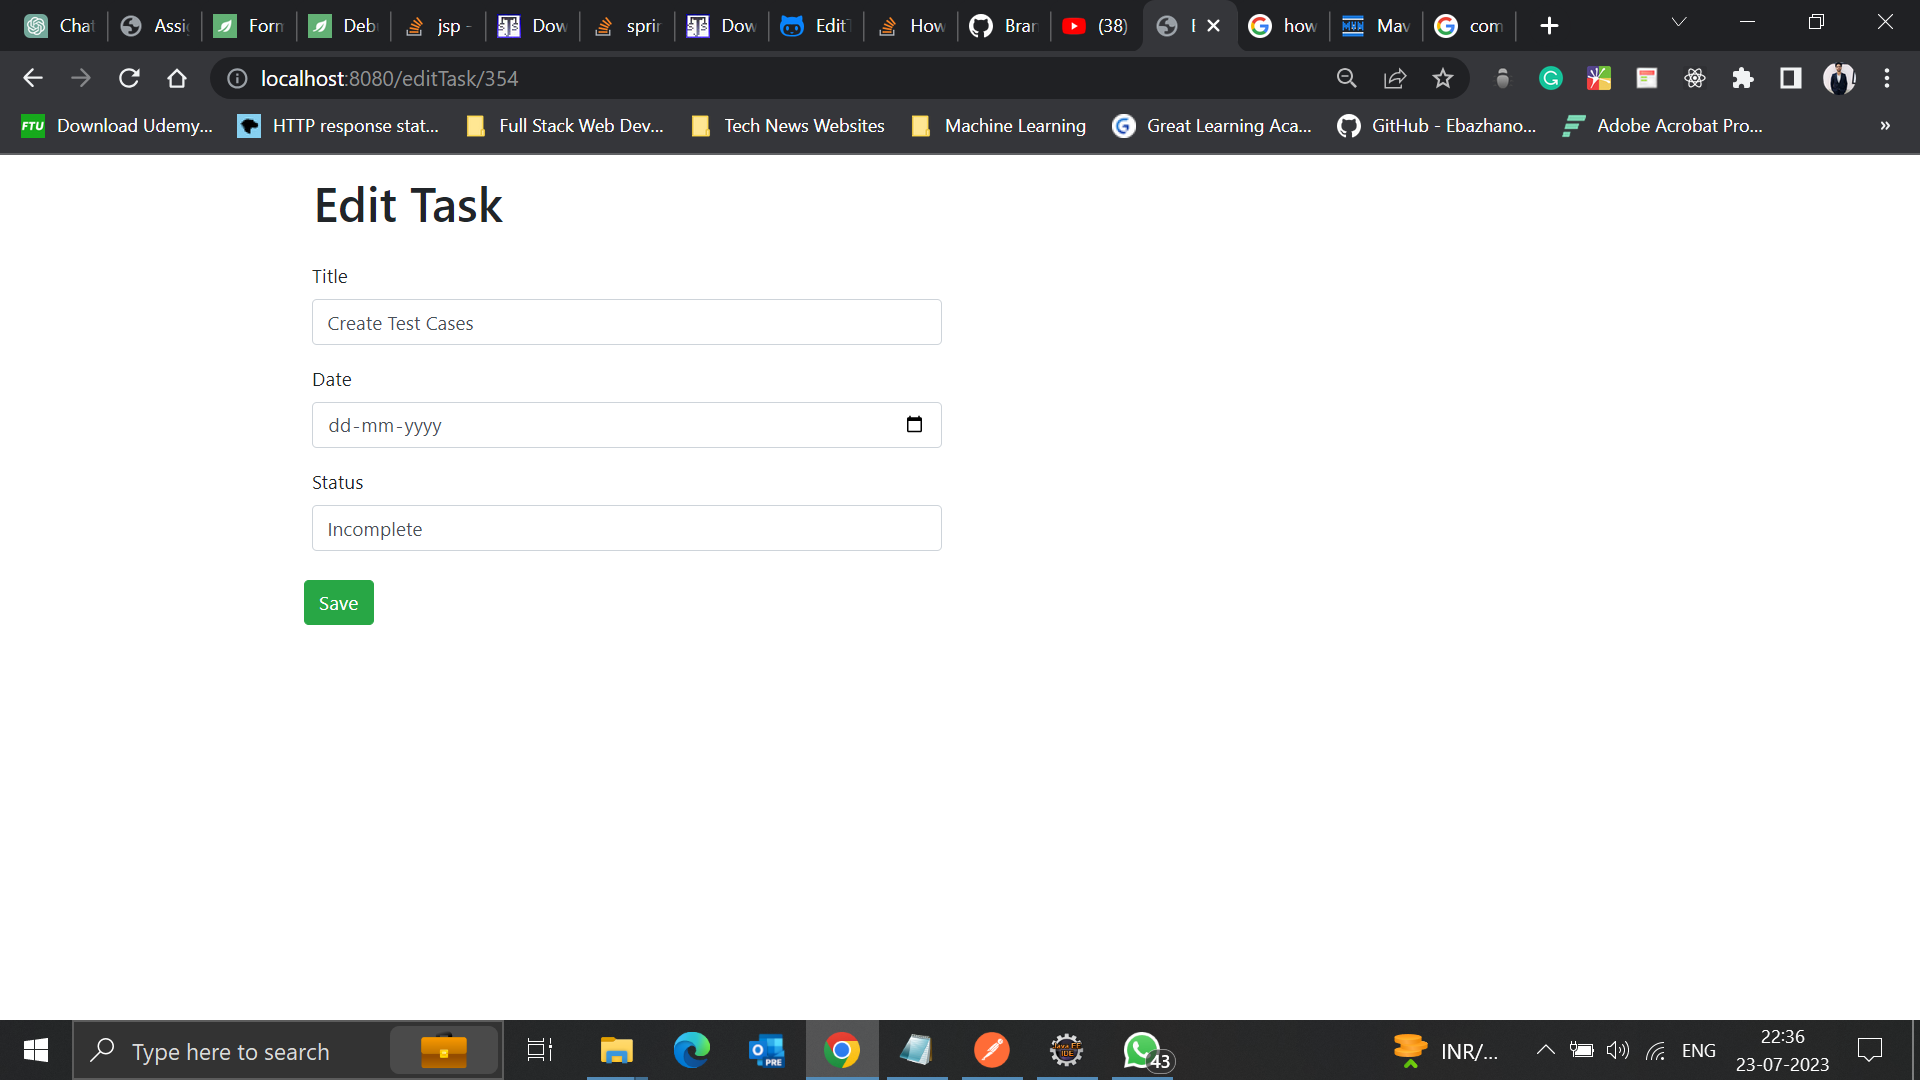Open the React Developer Tools extension
This screenshot has width=1920, height=1080.
pos(1694,78)
